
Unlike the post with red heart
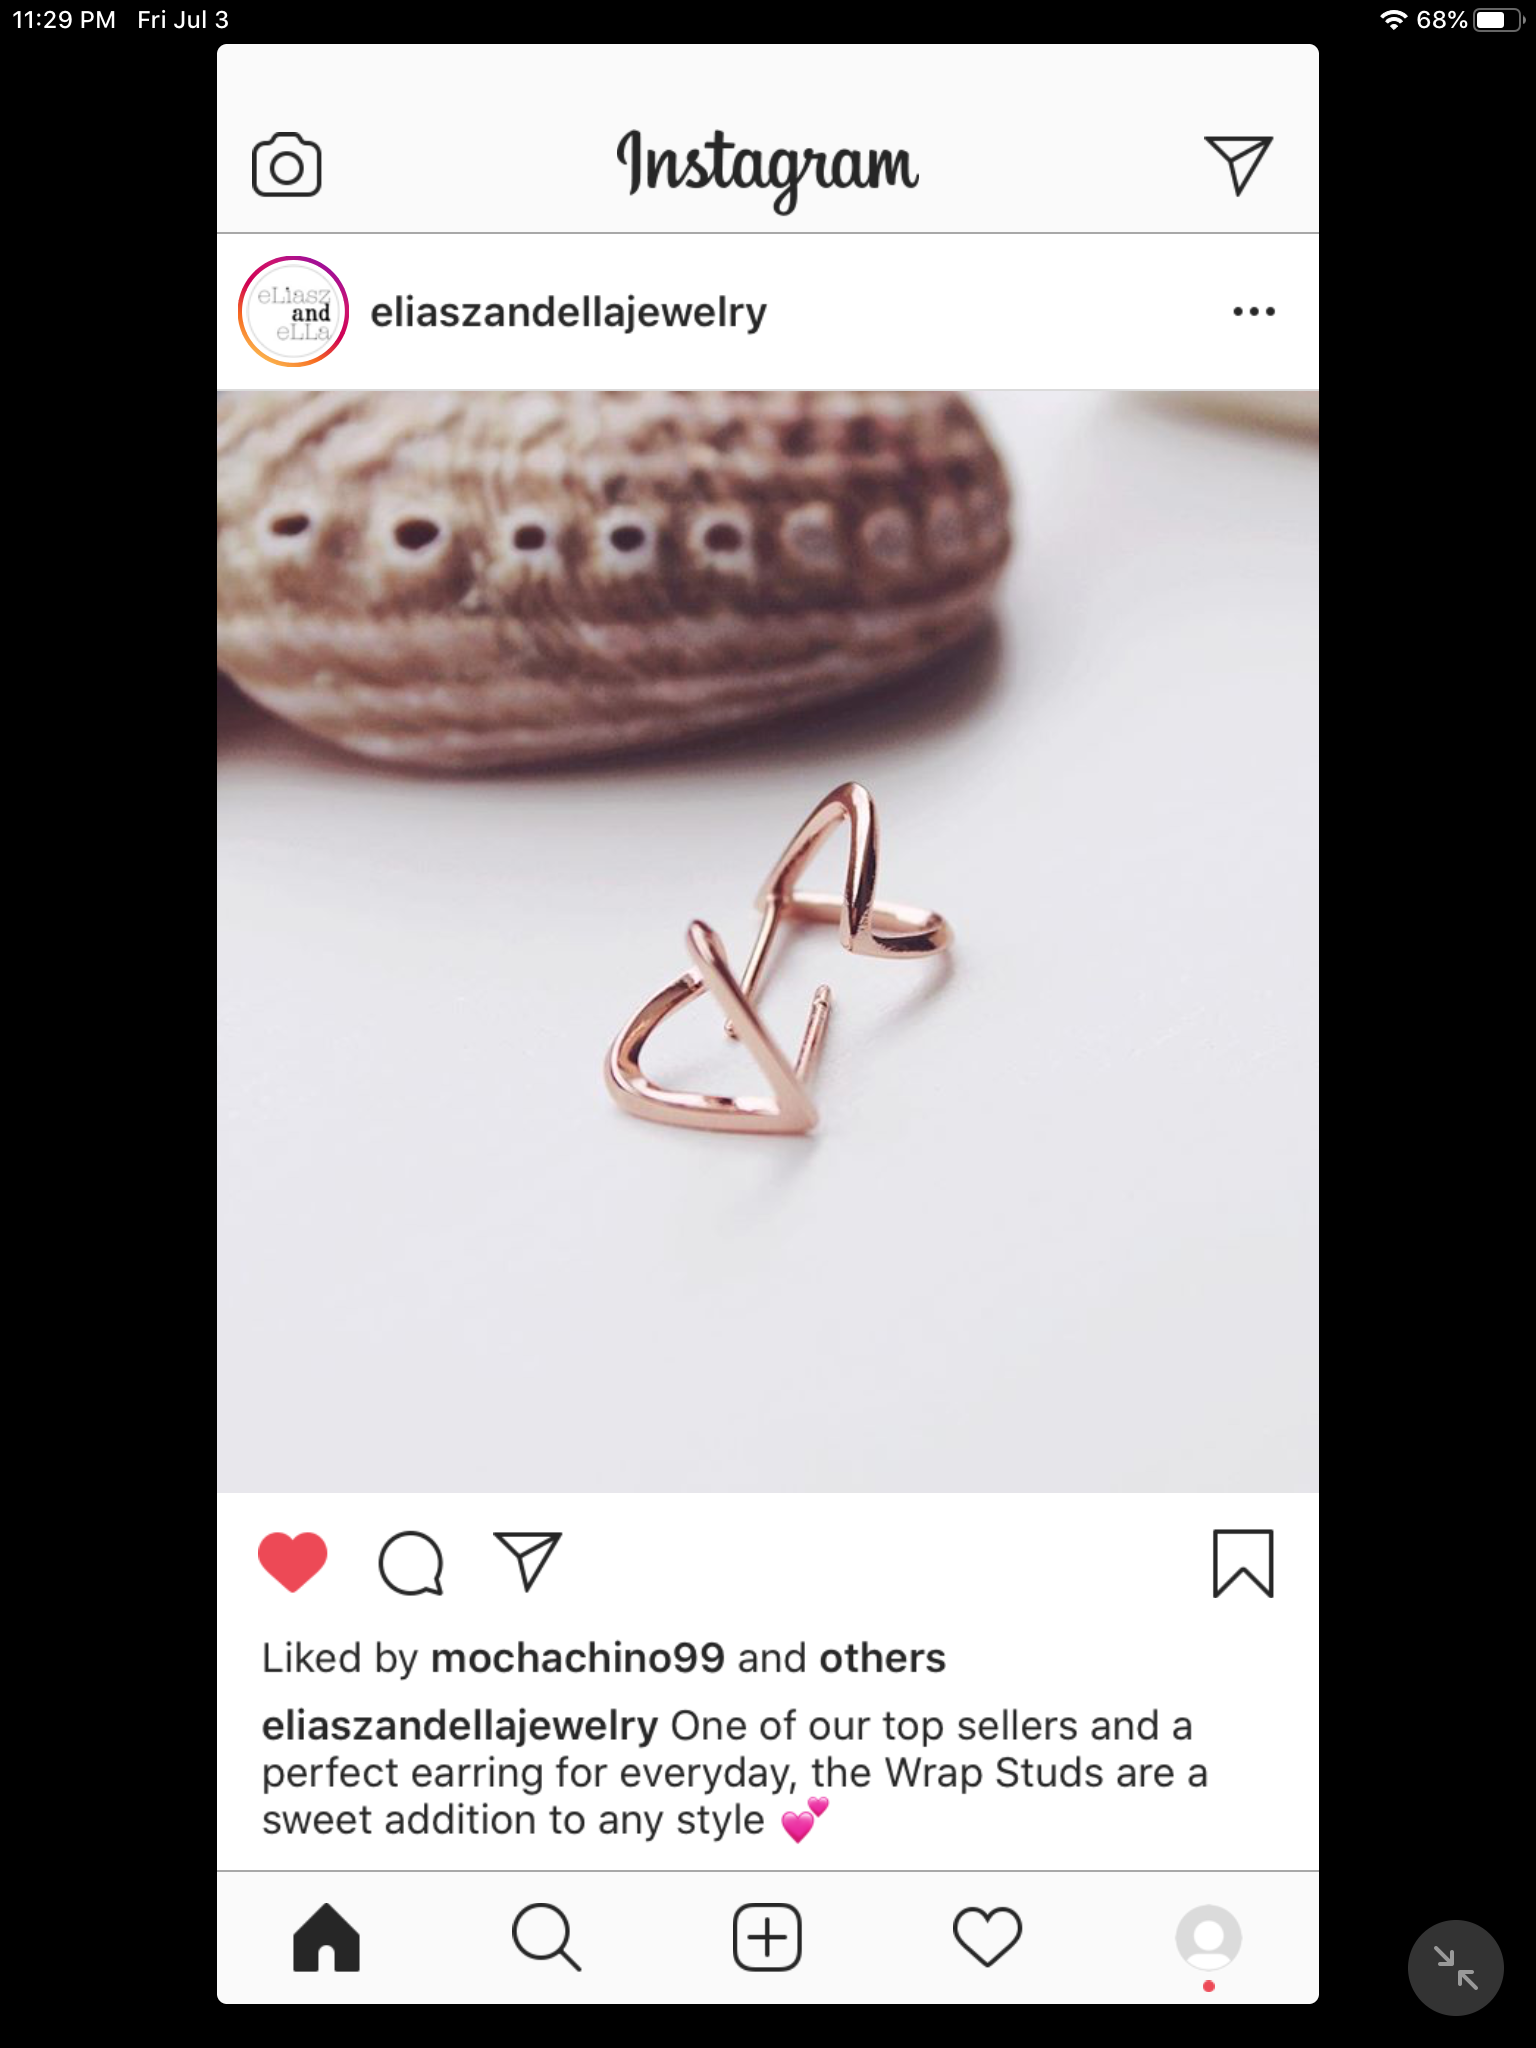292,1562
